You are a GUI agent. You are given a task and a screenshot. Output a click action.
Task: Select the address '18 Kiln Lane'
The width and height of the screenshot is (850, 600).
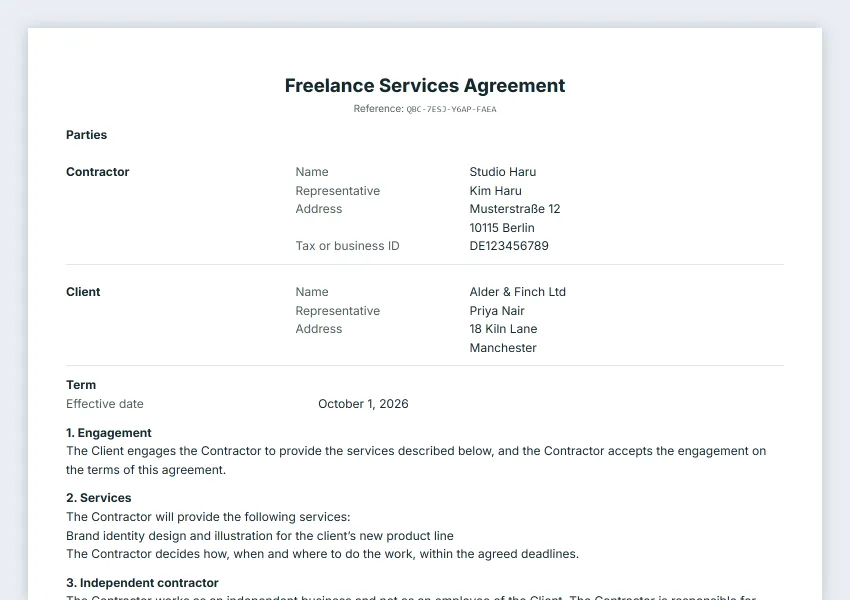click(x=503, y=328)
